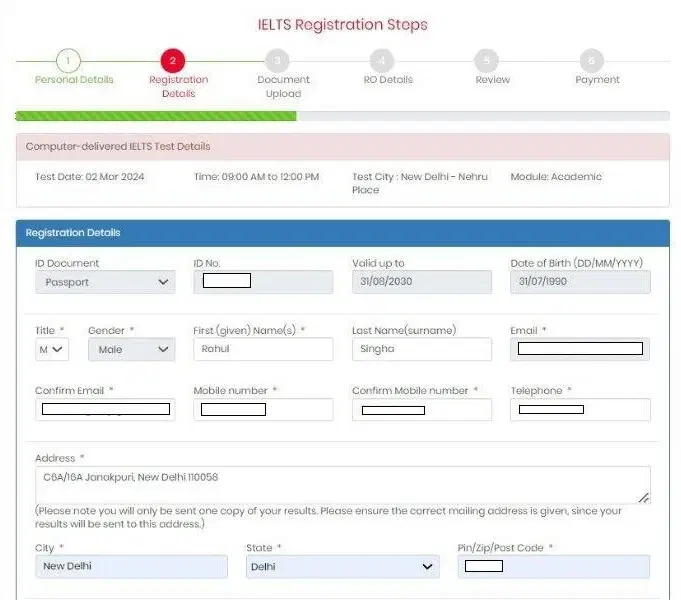Screen dimensions: 681x600
Task: Click step 5 Review circle
Action: (486, 60)
